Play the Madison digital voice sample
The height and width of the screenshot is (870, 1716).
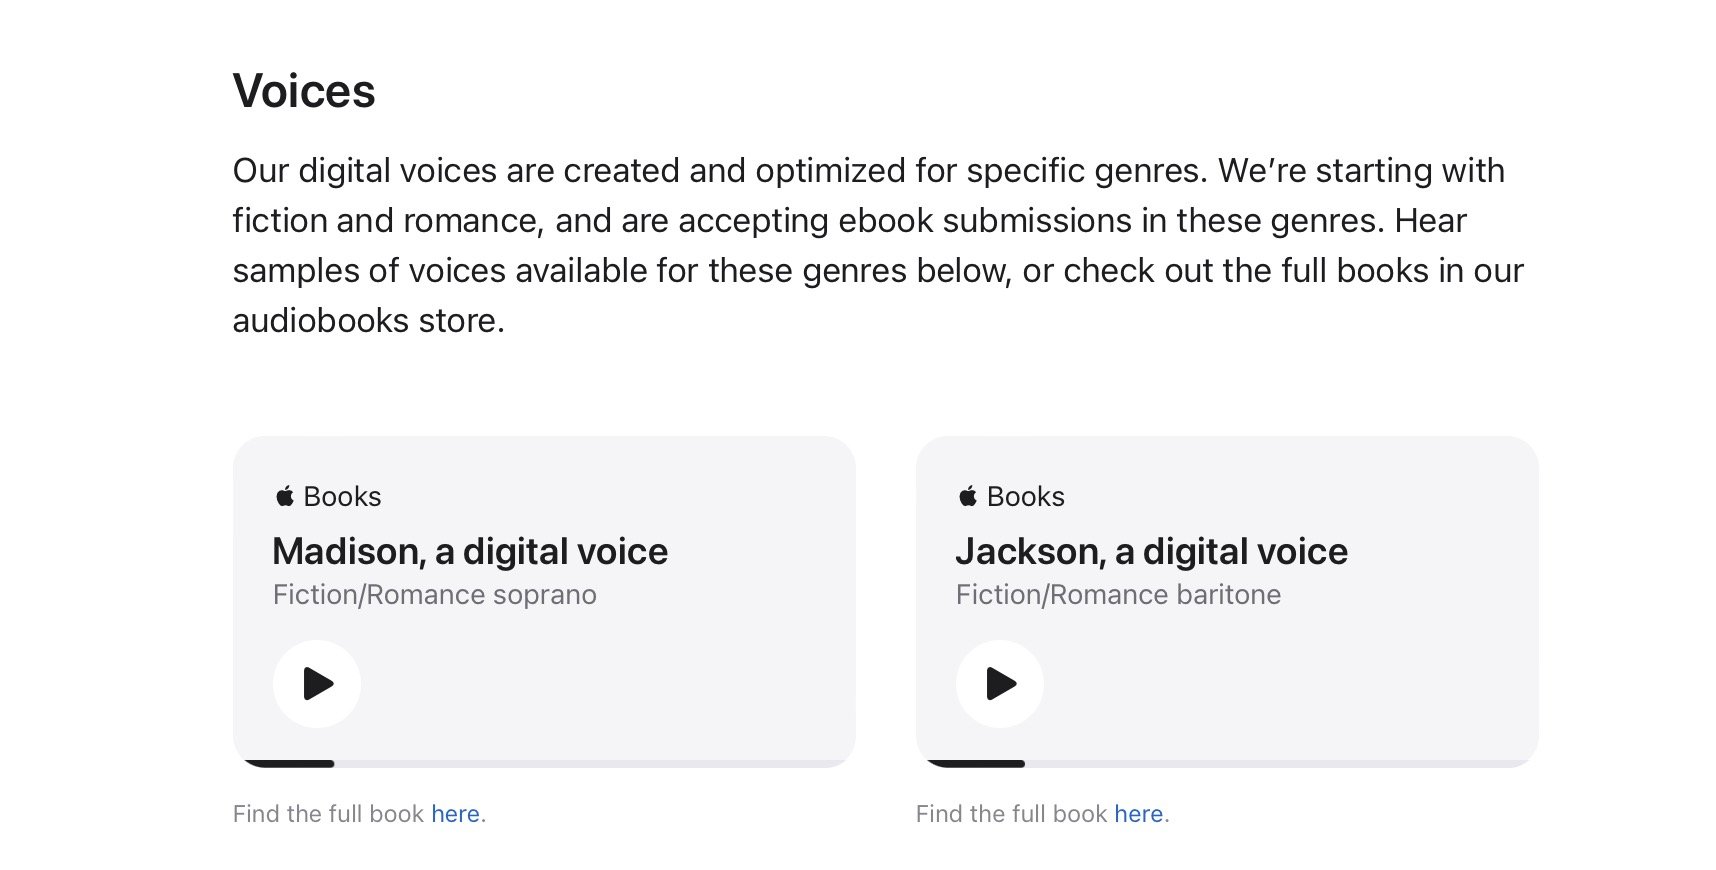click(x=317, y=684)
